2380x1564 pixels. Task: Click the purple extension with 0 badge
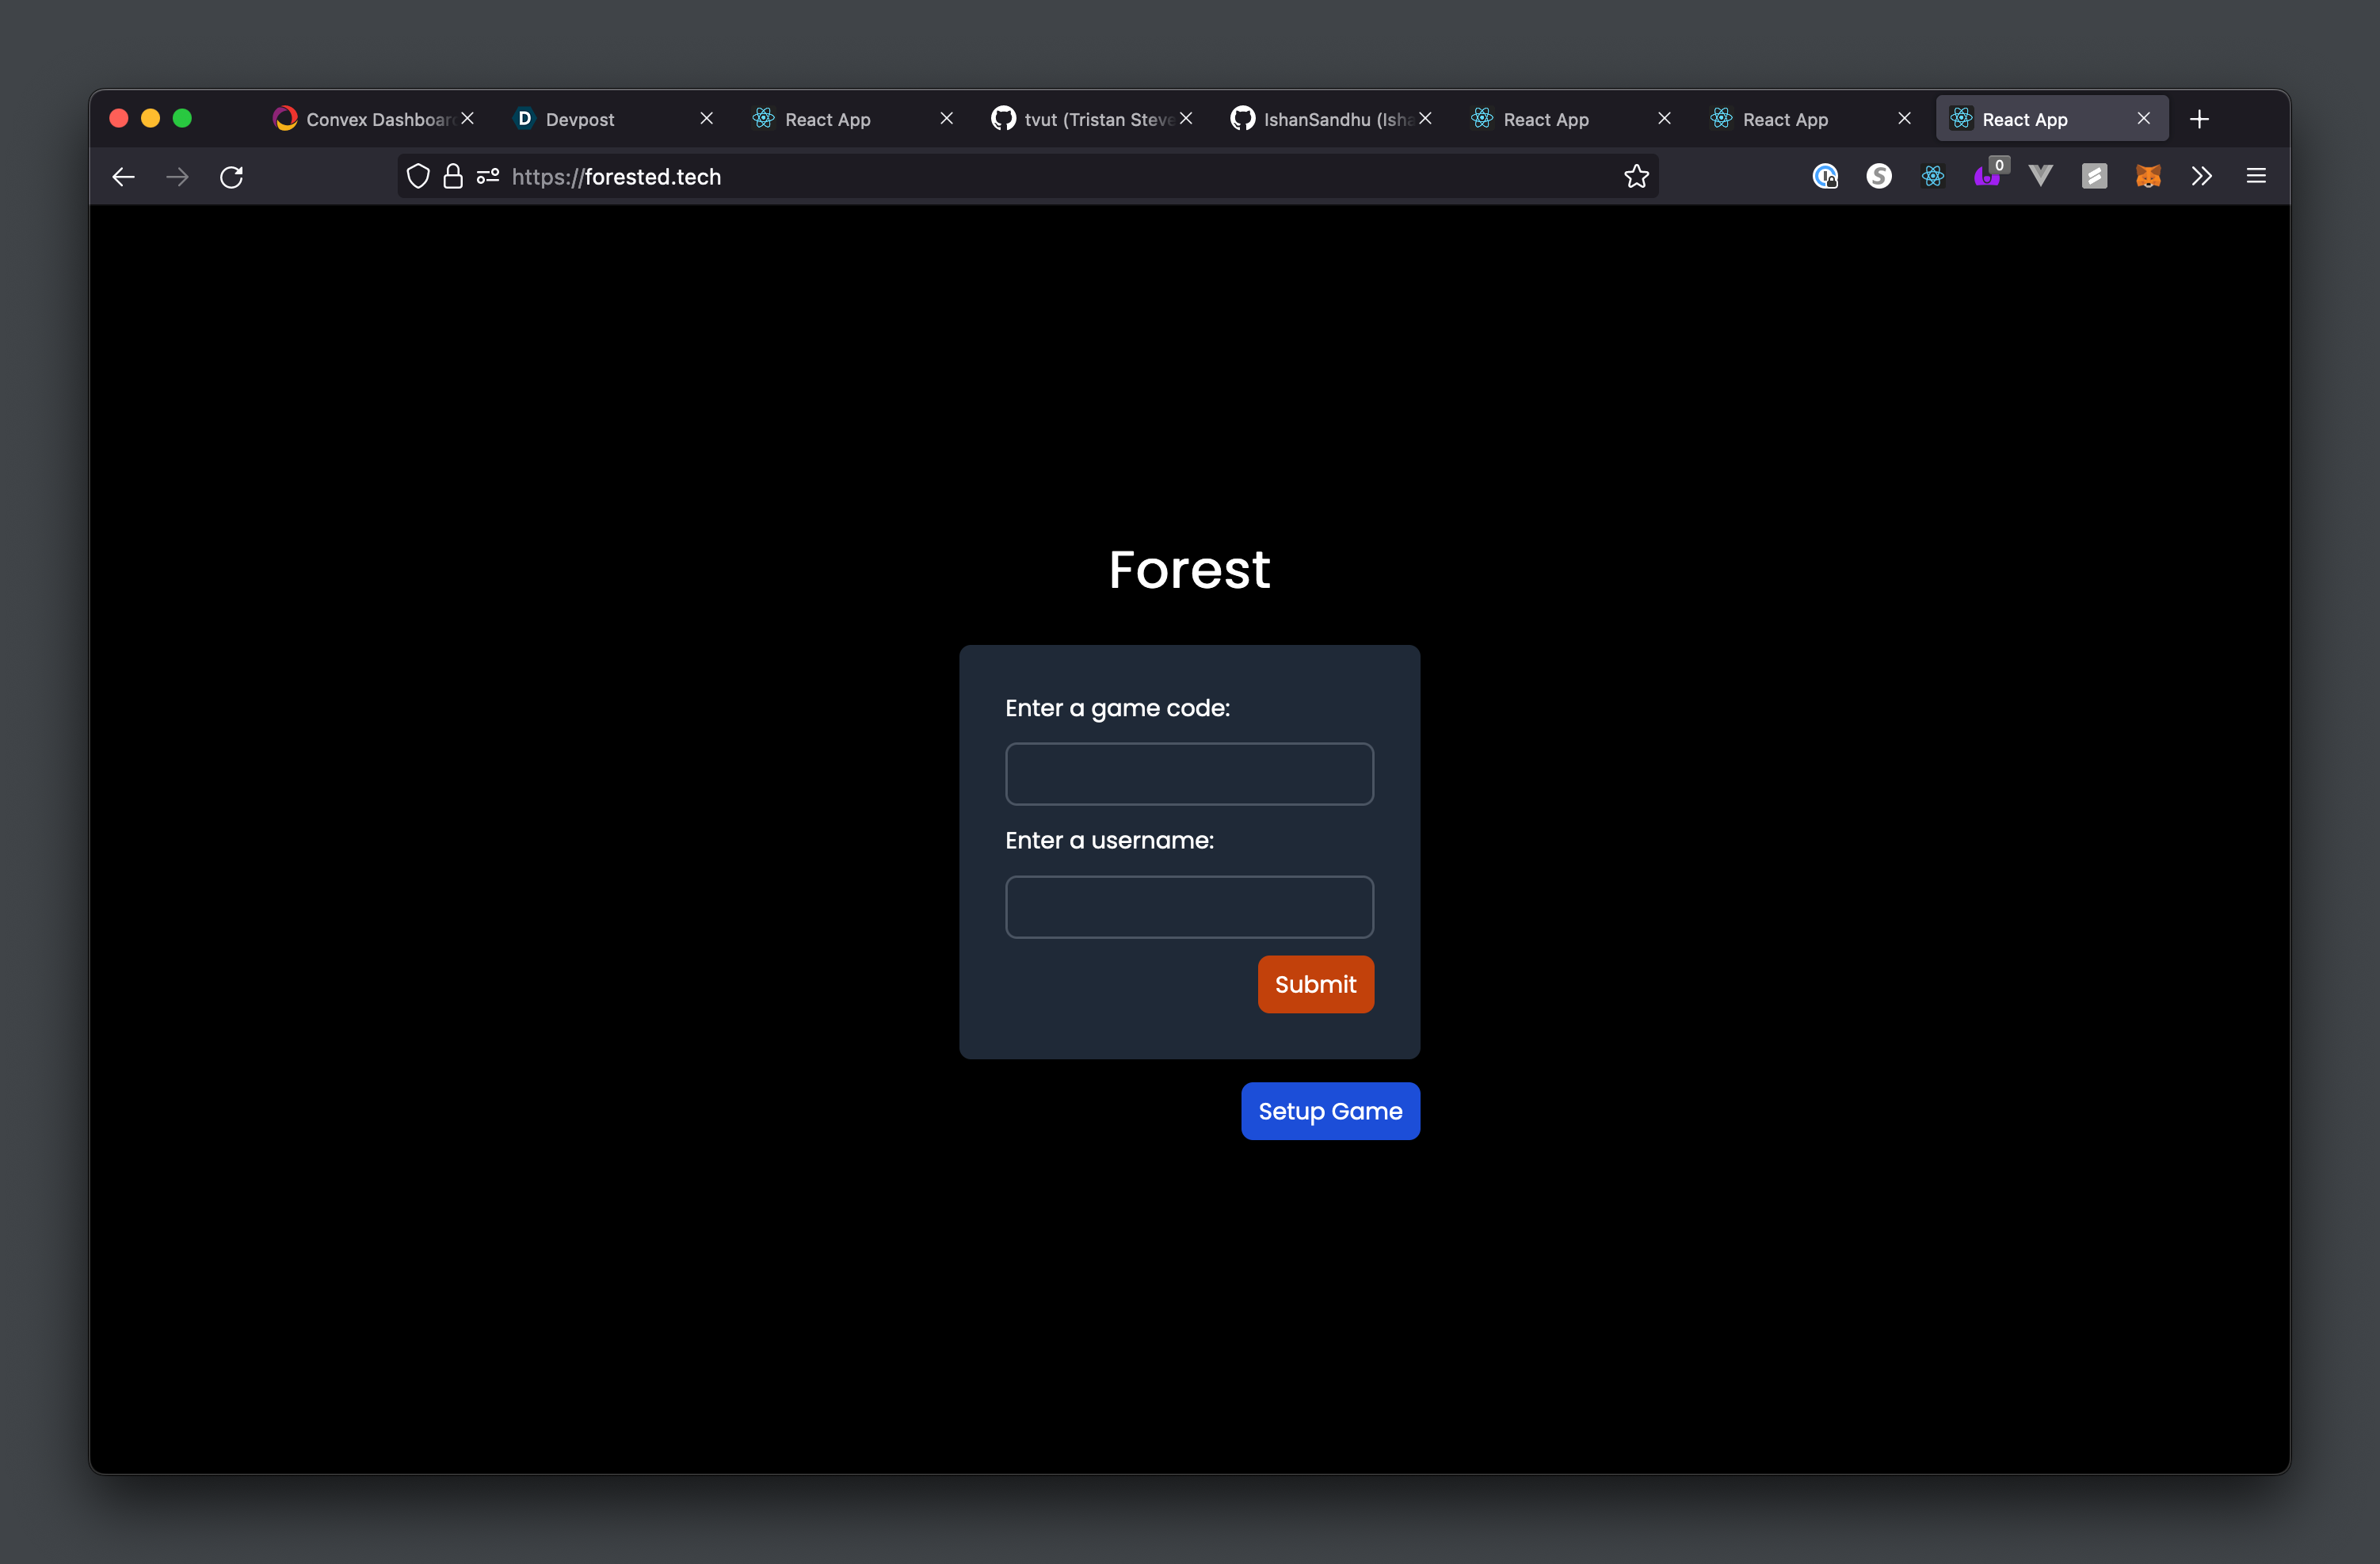[x=1987, y=177]
